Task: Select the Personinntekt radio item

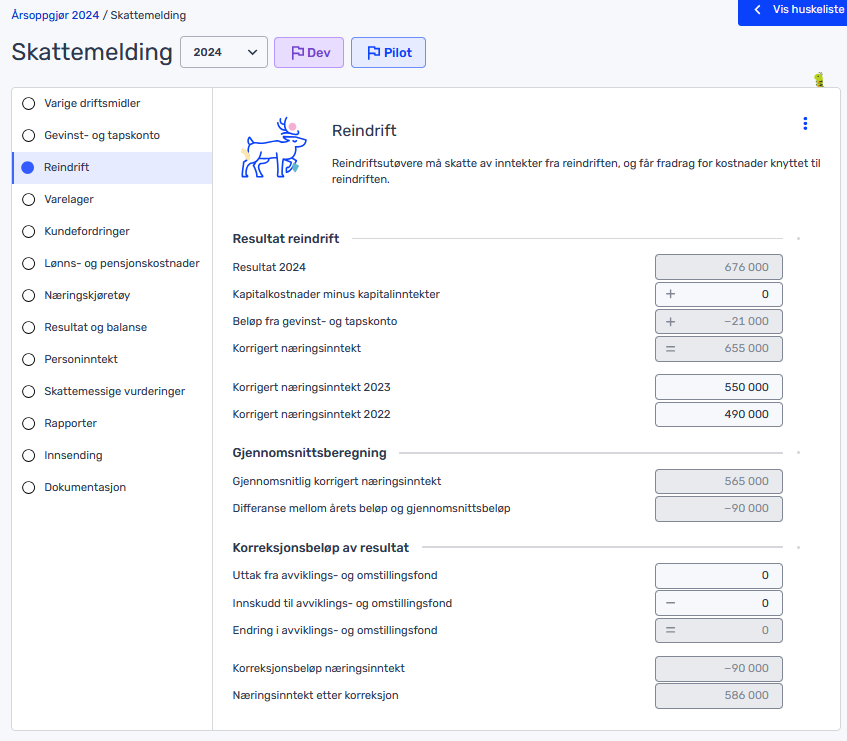Action: pyautogui.click(x=29, y=359)
